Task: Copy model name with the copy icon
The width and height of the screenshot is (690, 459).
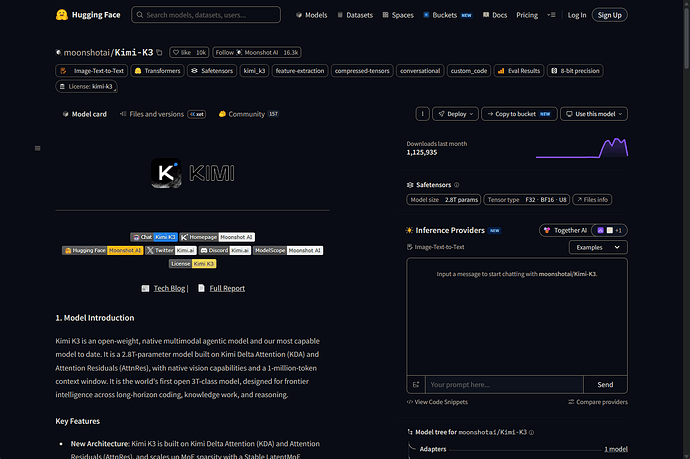Action: coord(159,52)
